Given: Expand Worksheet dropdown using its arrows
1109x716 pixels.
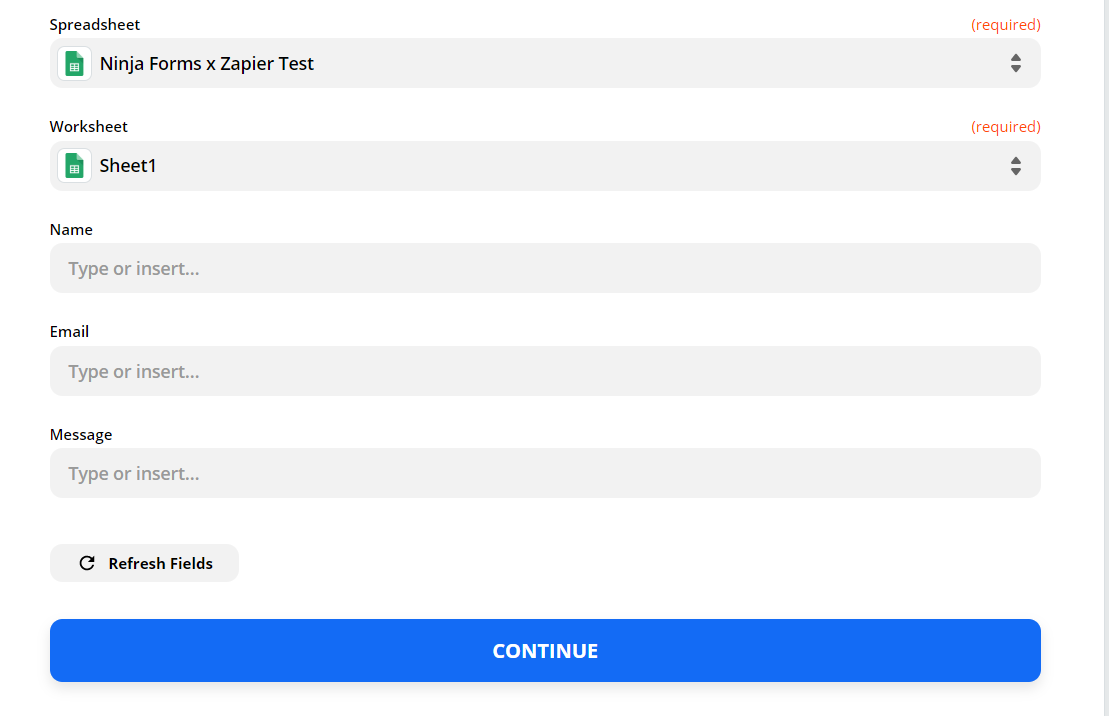Looking at the screenshot, I should click(1015, 166).
